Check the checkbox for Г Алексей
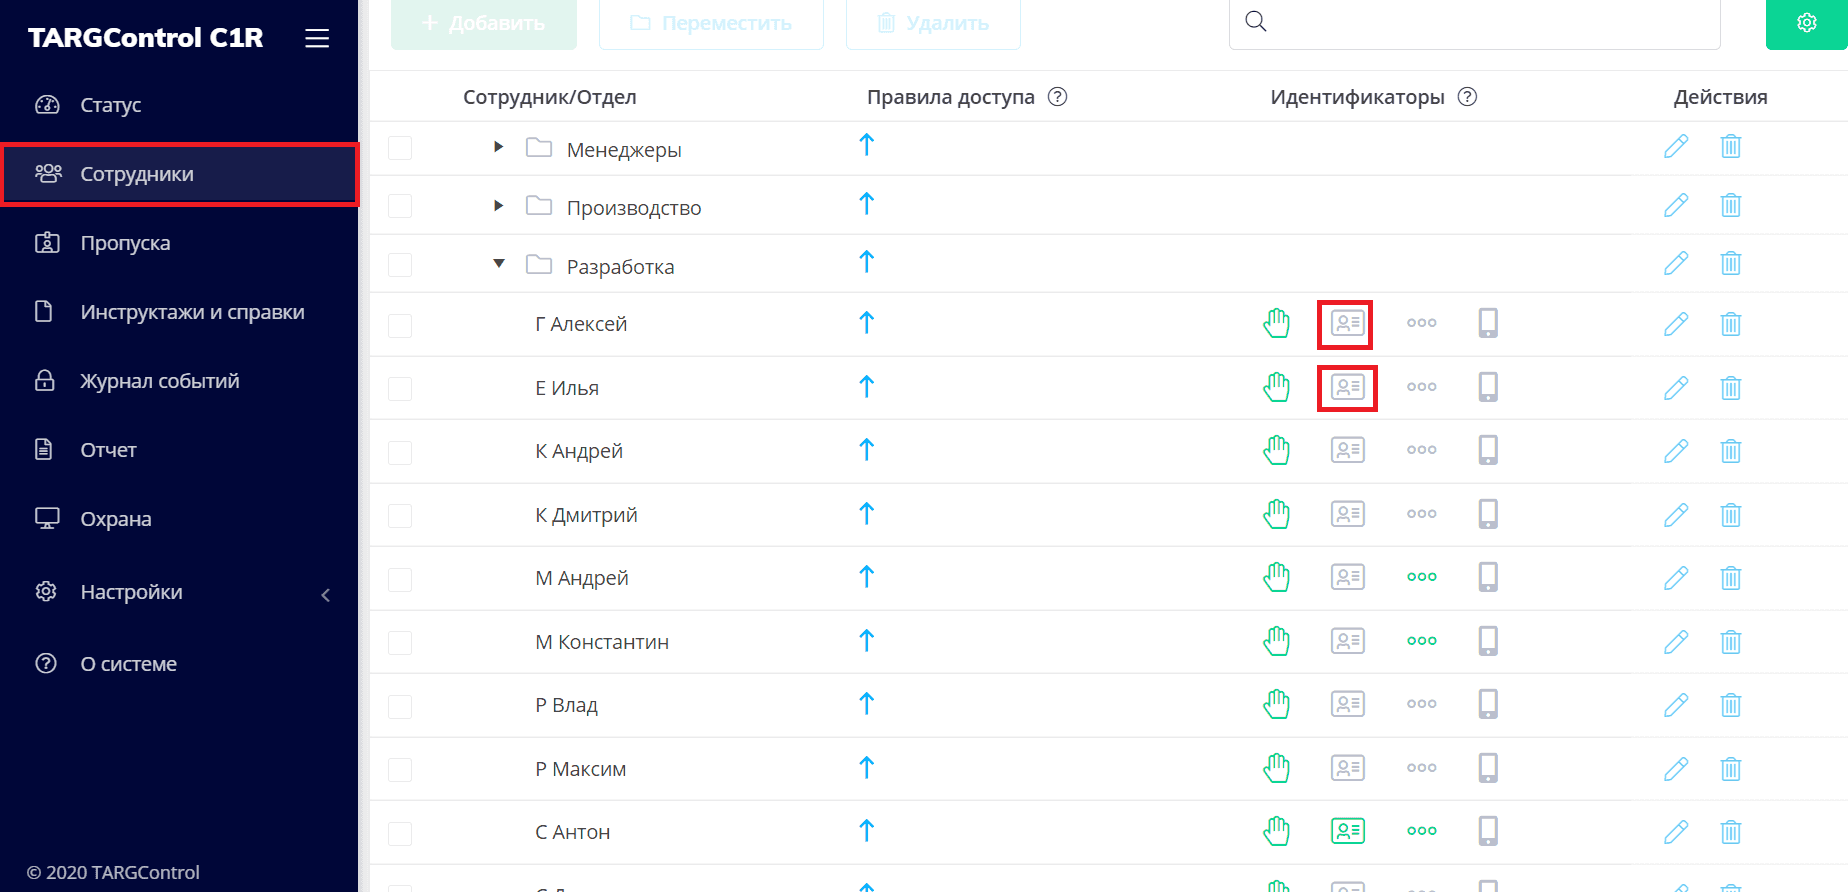Viewport: 1848px width, 892px height. tap(400, 326)
